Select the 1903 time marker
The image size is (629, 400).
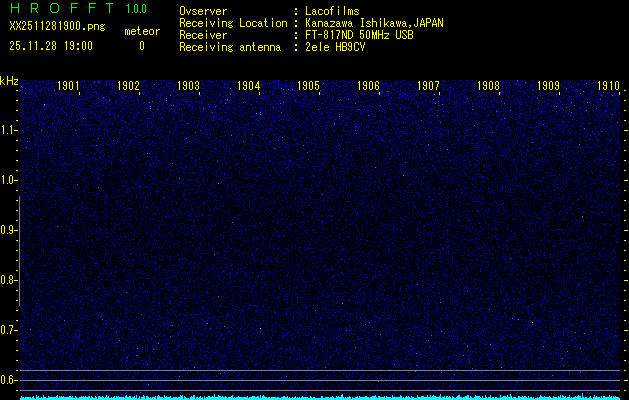[188, 87]
